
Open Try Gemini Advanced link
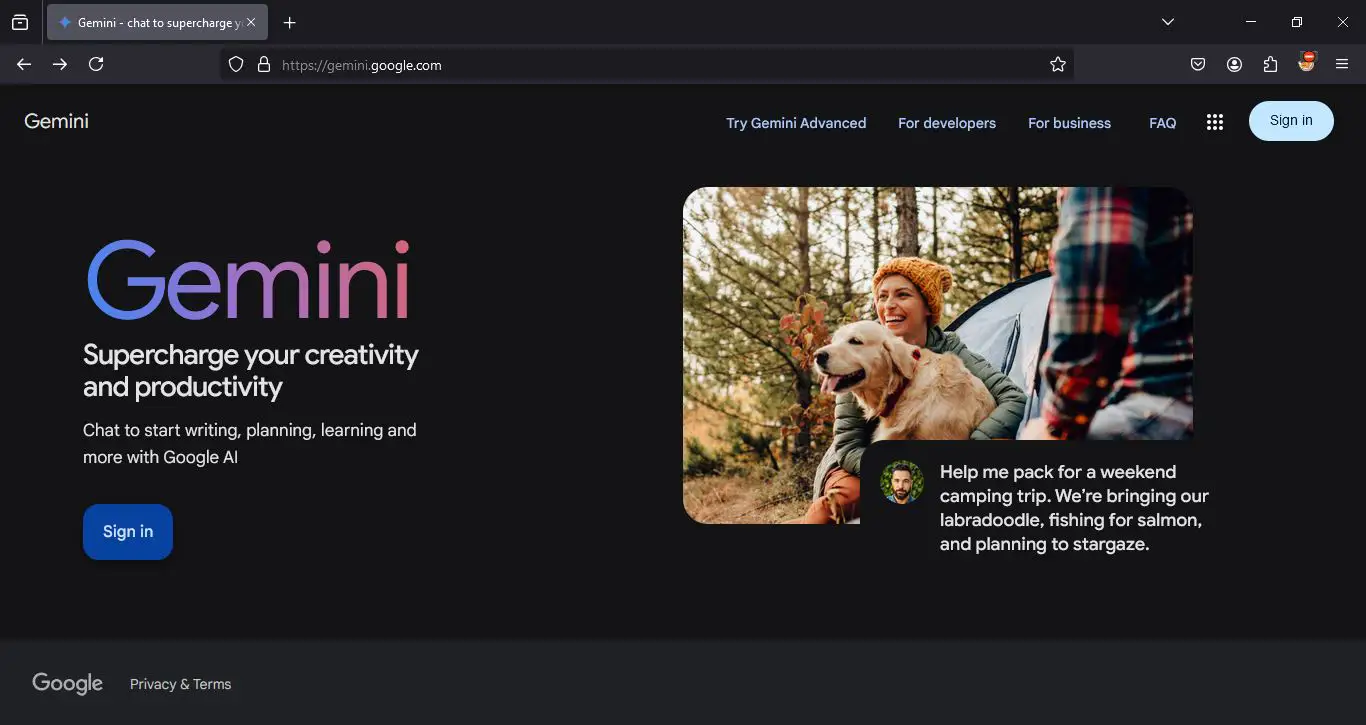pos(796,123)
